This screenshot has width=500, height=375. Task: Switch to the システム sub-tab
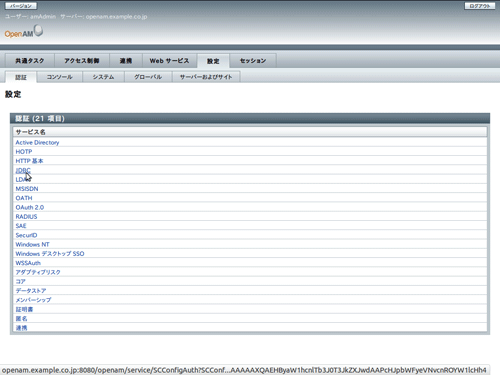[103, 77]
